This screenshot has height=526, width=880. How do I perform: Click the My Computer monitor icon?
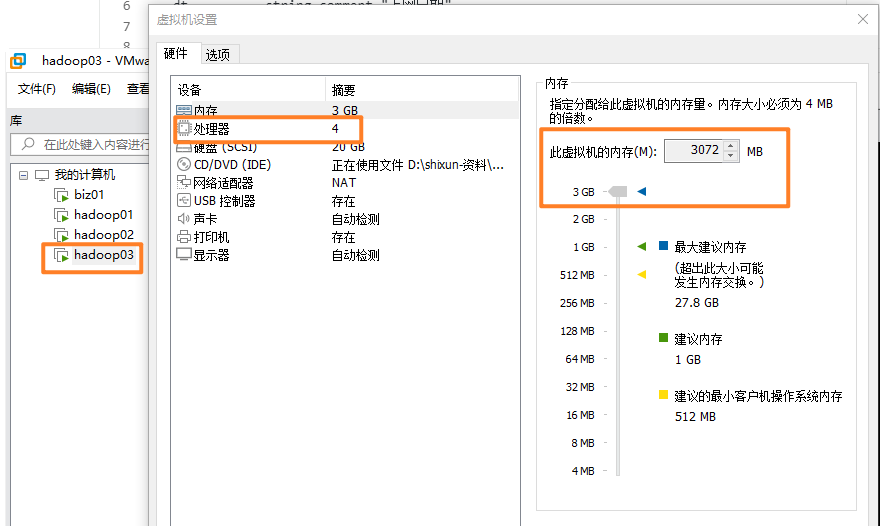click(42, 175)
